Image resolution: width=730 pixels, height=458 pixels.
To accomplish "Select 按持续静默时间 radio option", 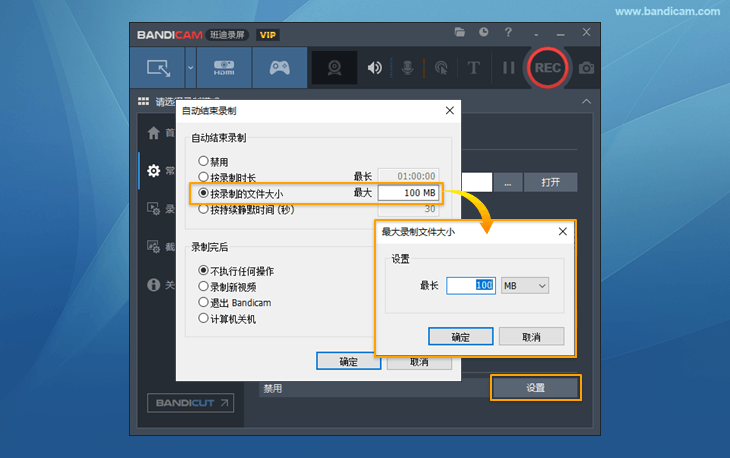I will click(x=246, y=209).
